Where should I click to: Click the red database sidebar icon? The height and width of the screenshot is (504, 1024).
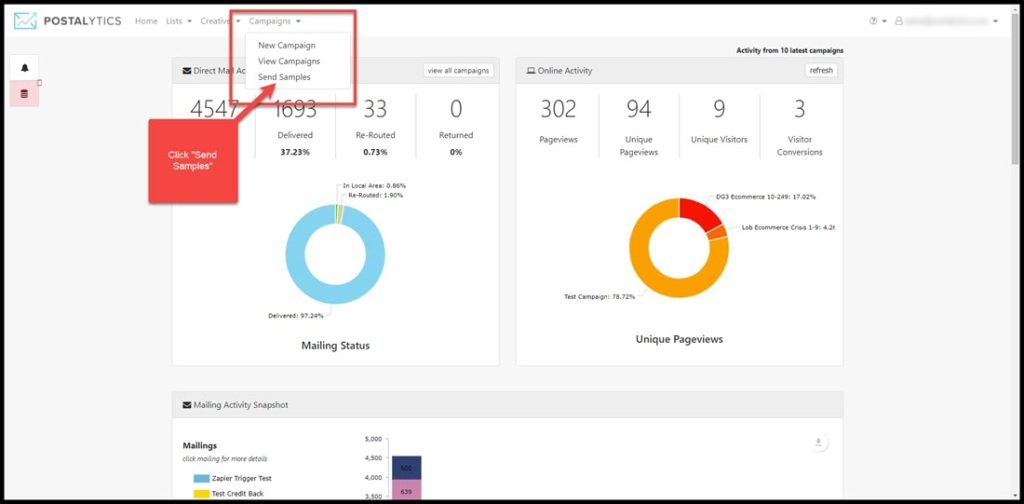pos(25,94)
